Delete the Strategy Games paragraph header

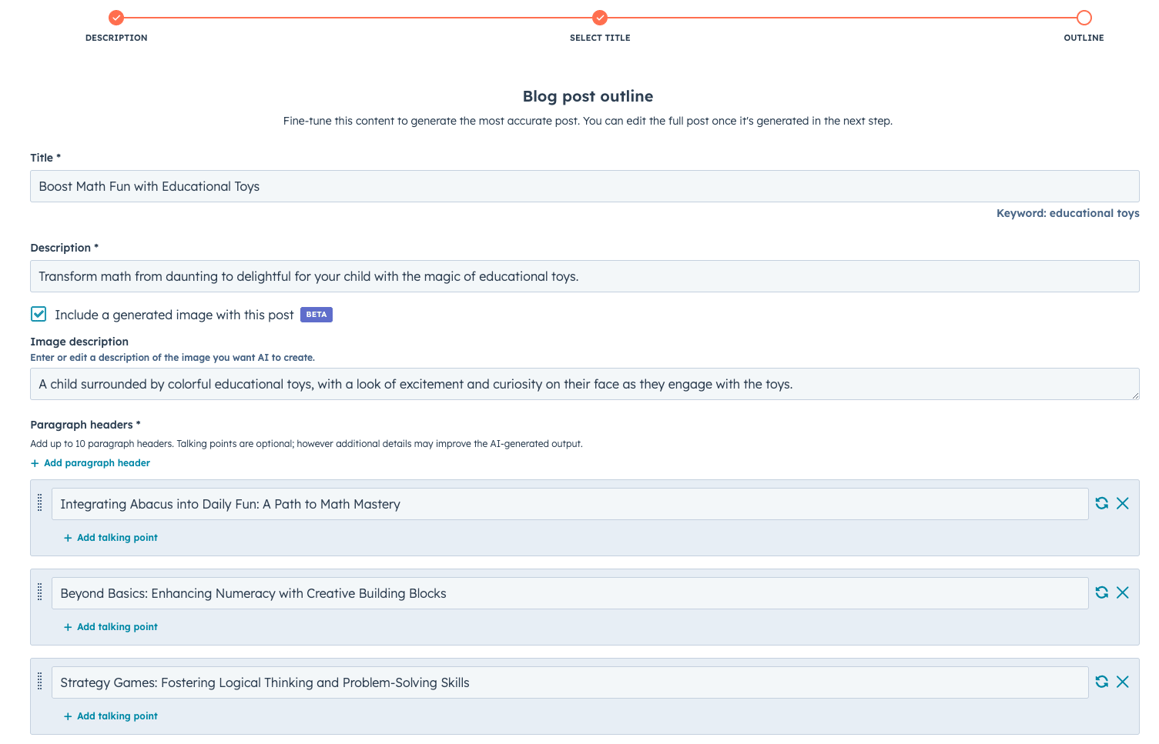pos(1122,682)
